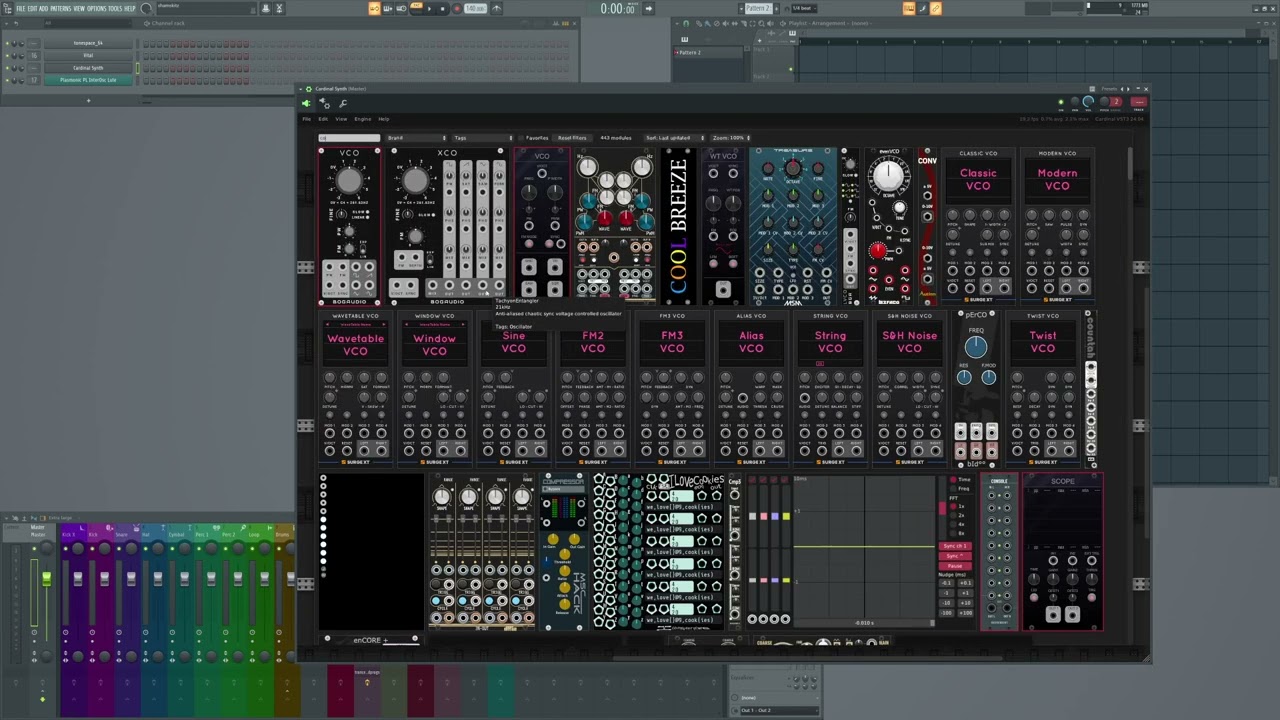Click the Stop button in transport bar
1280x720 pixels.
tap(442, 9)
